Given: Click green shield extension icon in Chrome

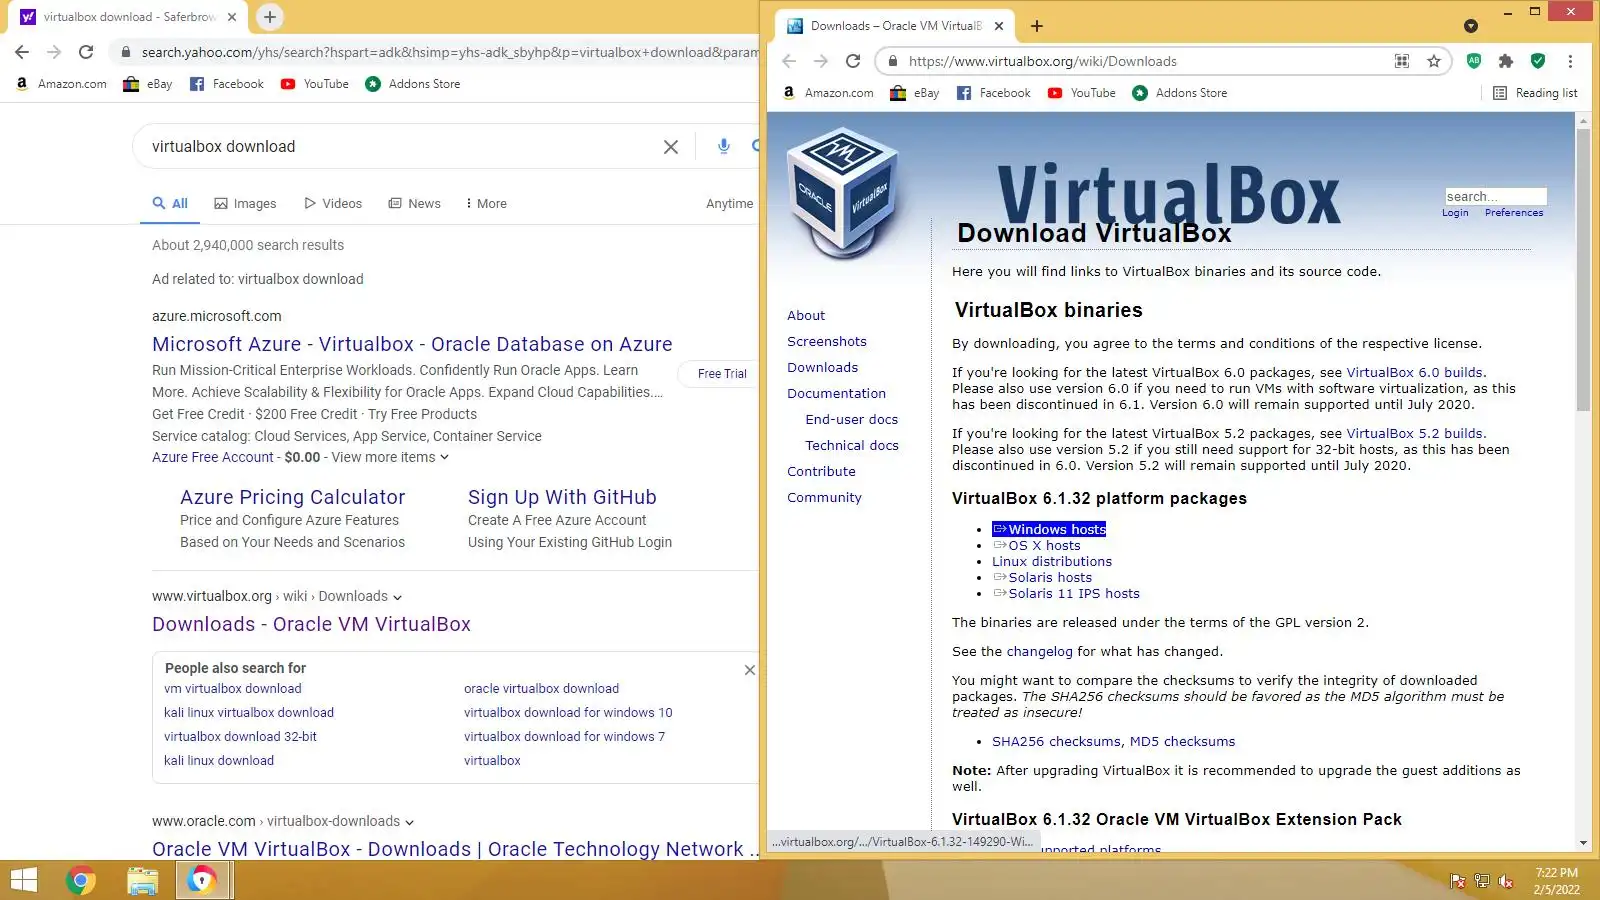Looking at the screenshot, I should click(1538, 61).
